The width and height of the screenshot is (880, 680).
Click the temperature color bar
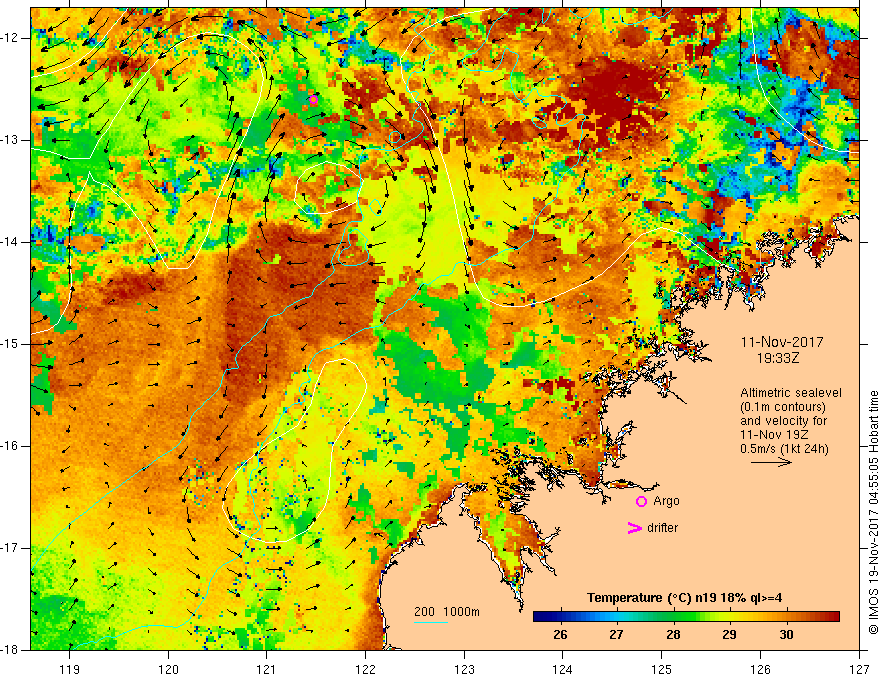[686, 617]
